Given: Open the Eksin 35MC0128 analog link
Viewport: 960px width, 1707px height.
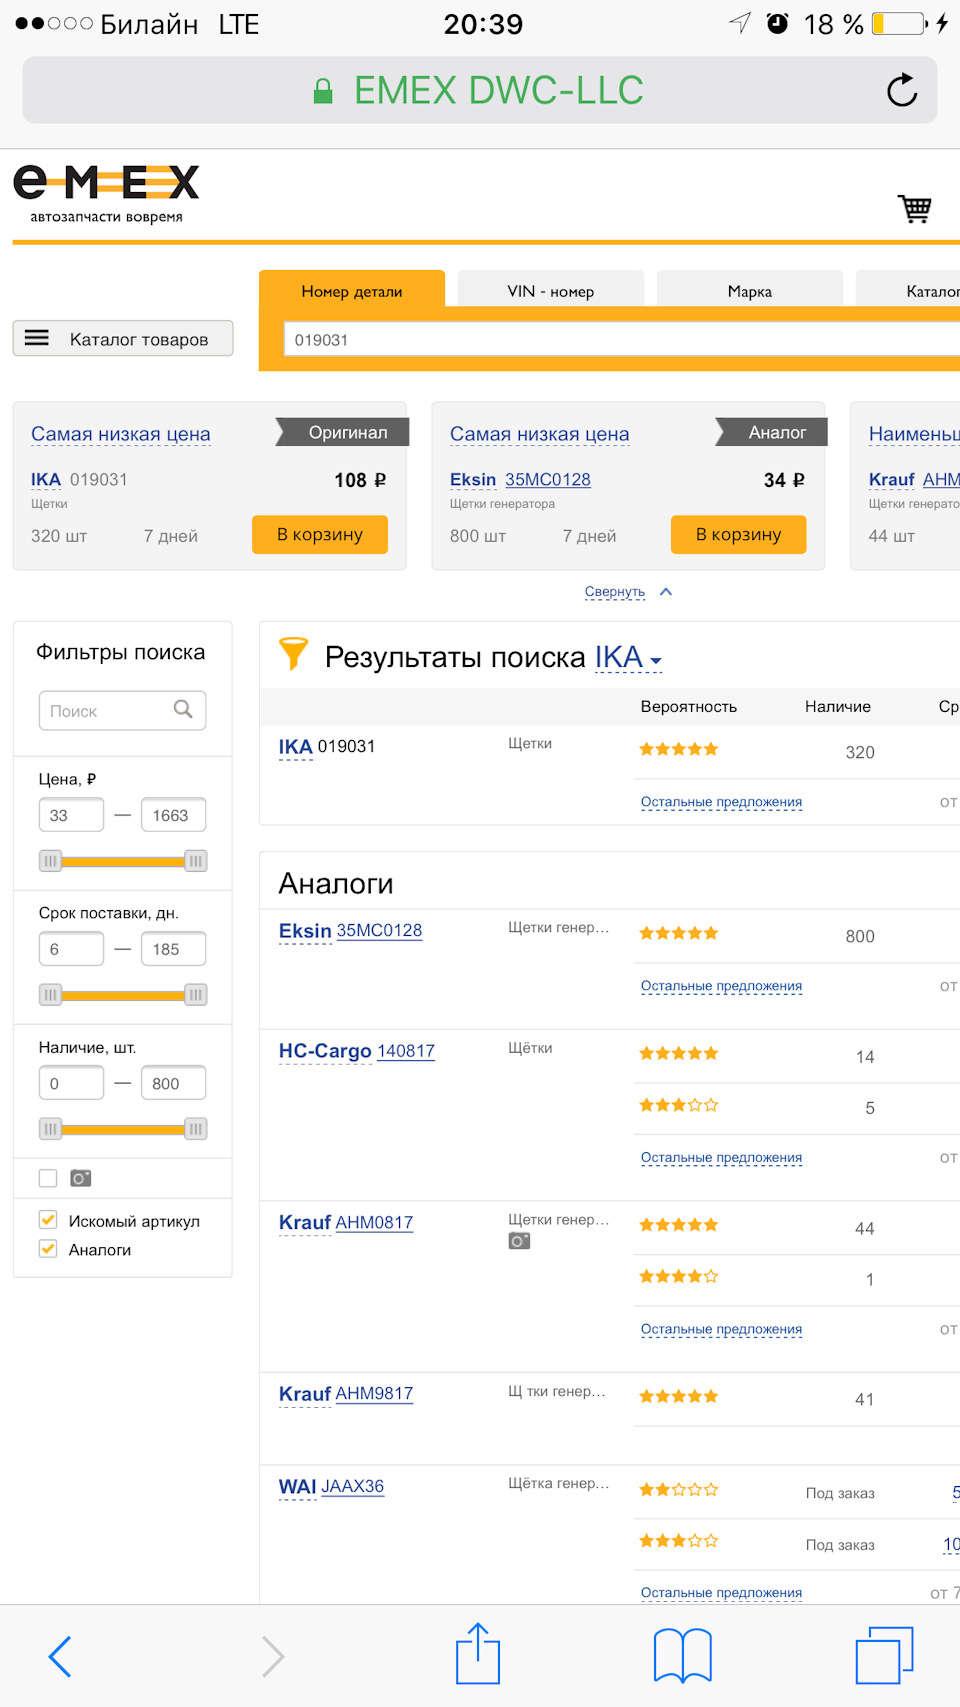Looking at the screenshot, I should click(350, 931).
